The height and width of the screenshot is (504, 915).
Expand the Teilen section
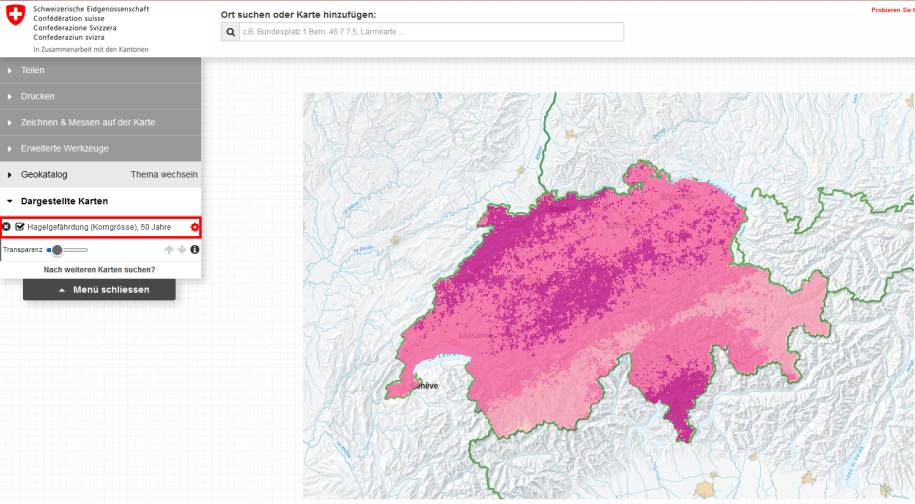pyautogui.click(x=100, y=70)
